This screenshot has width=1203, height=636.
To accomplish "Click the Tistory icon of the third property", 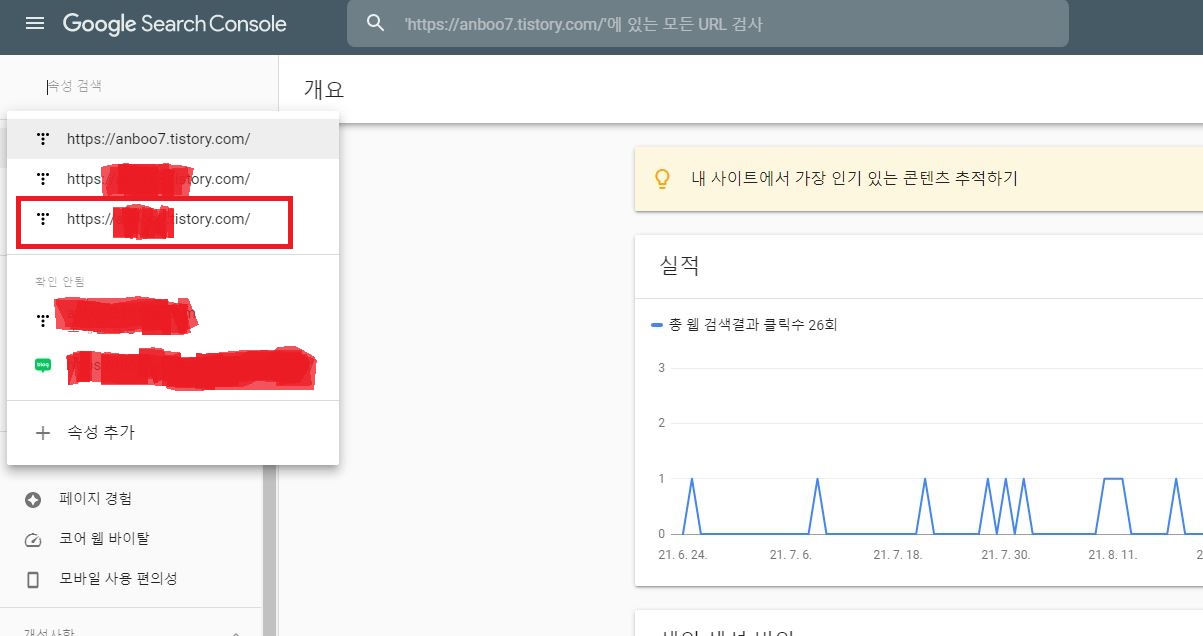I will (x=42, y=219).
